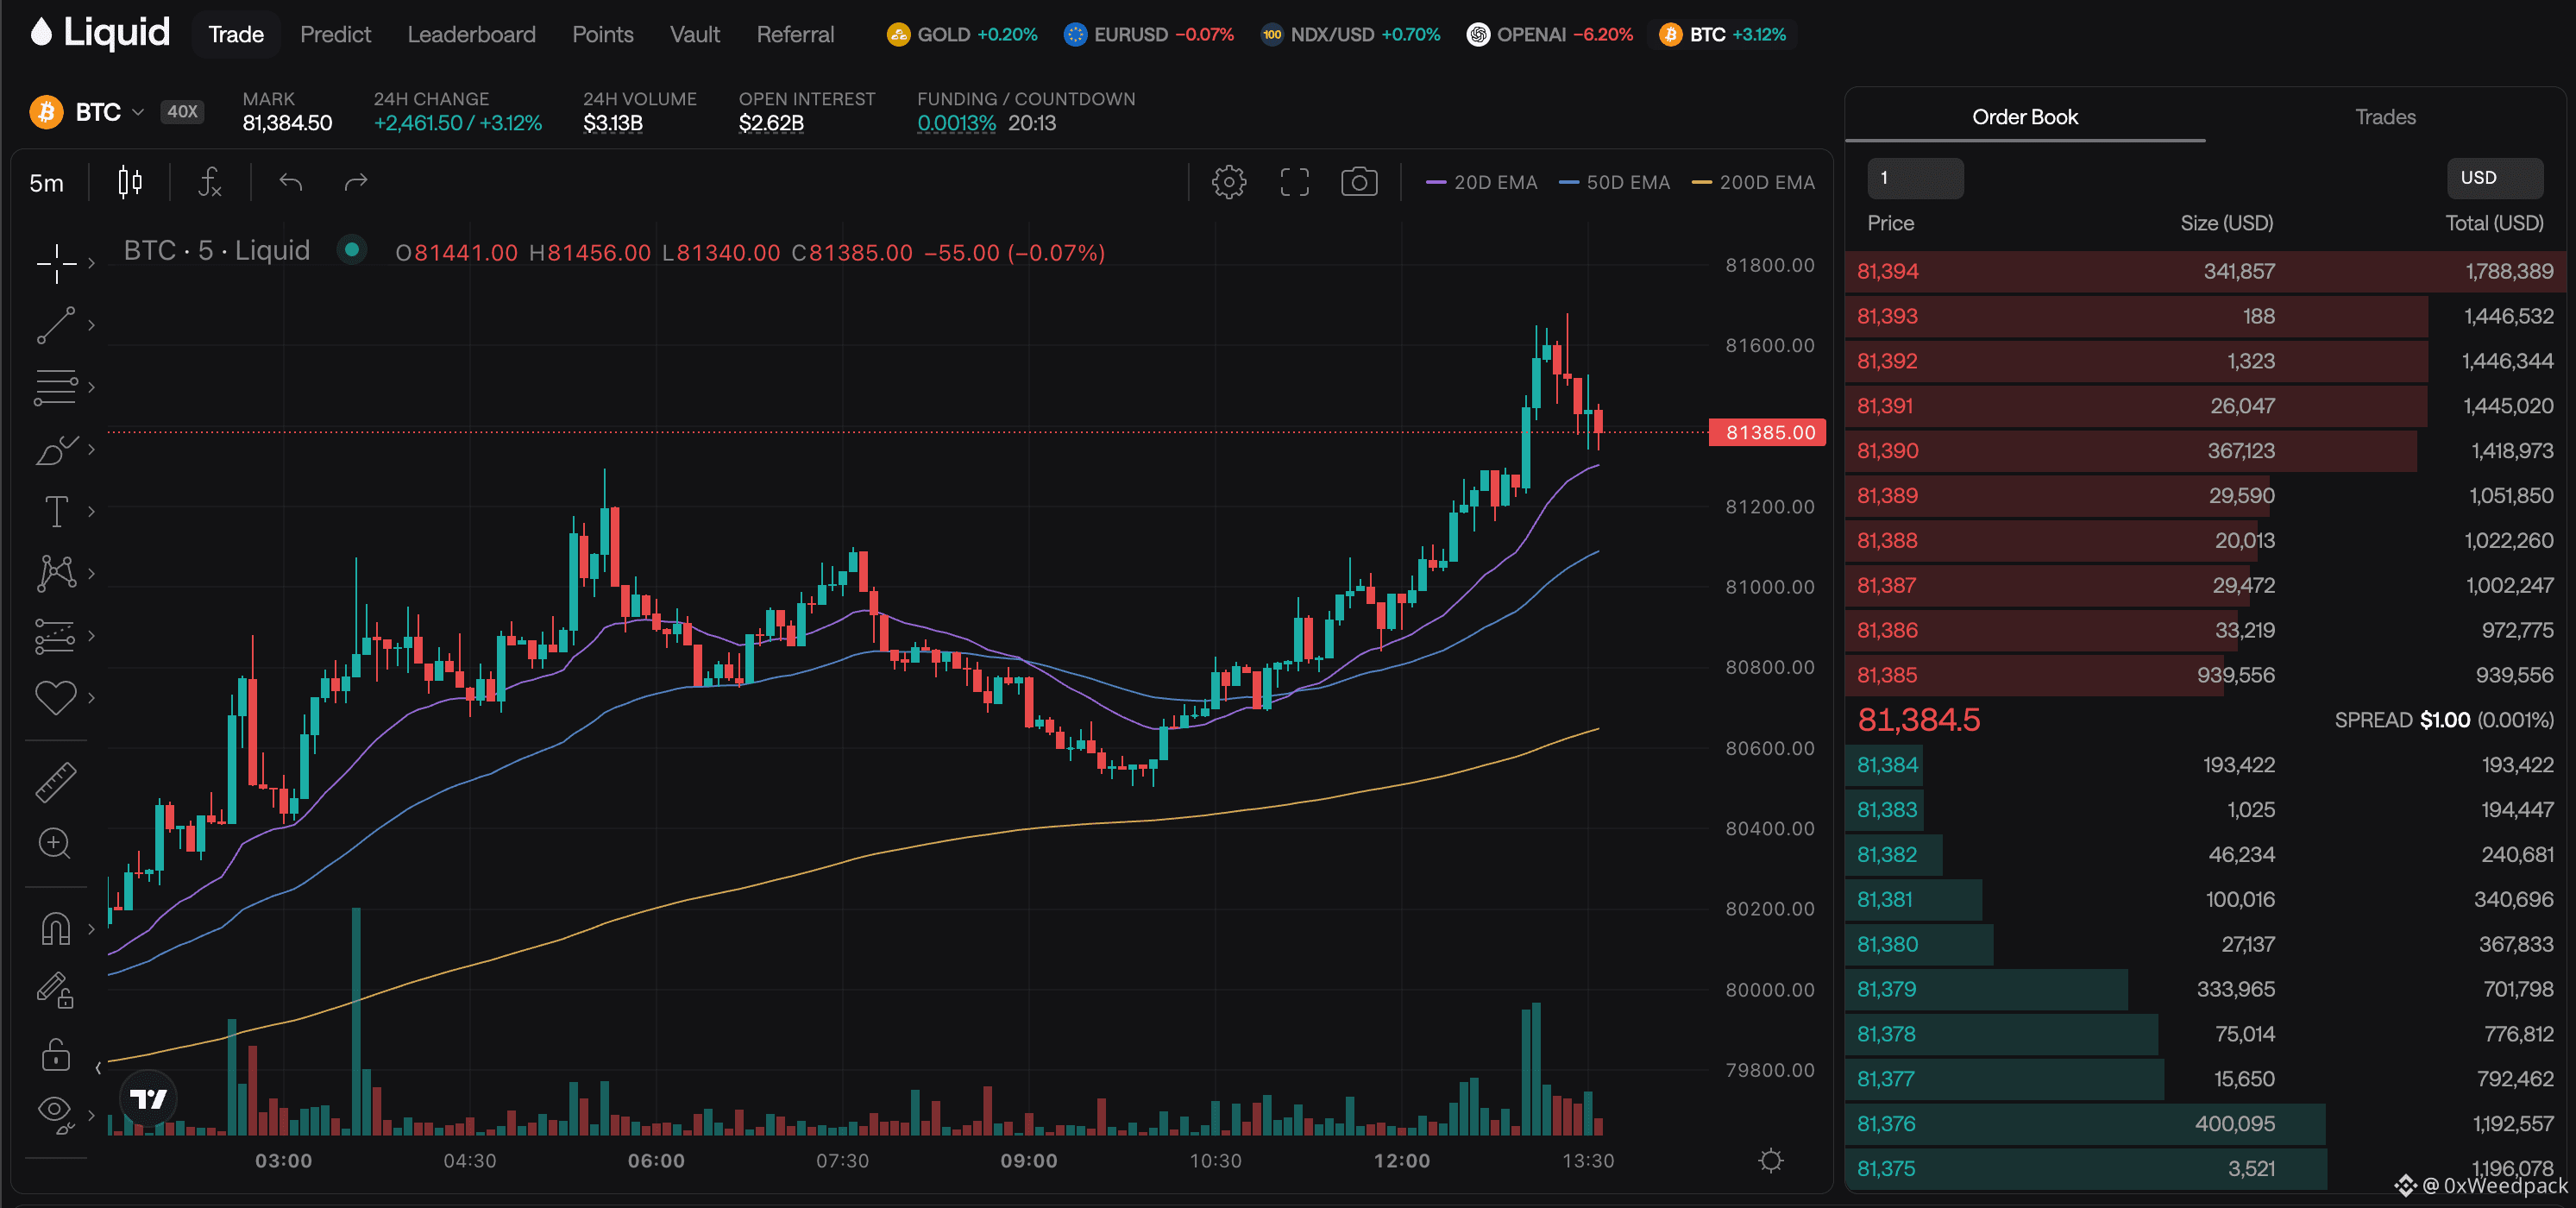Select the NDX/USD ticker
The width and height of the screenshot is (2576, 1208).
coord(1350,34)
